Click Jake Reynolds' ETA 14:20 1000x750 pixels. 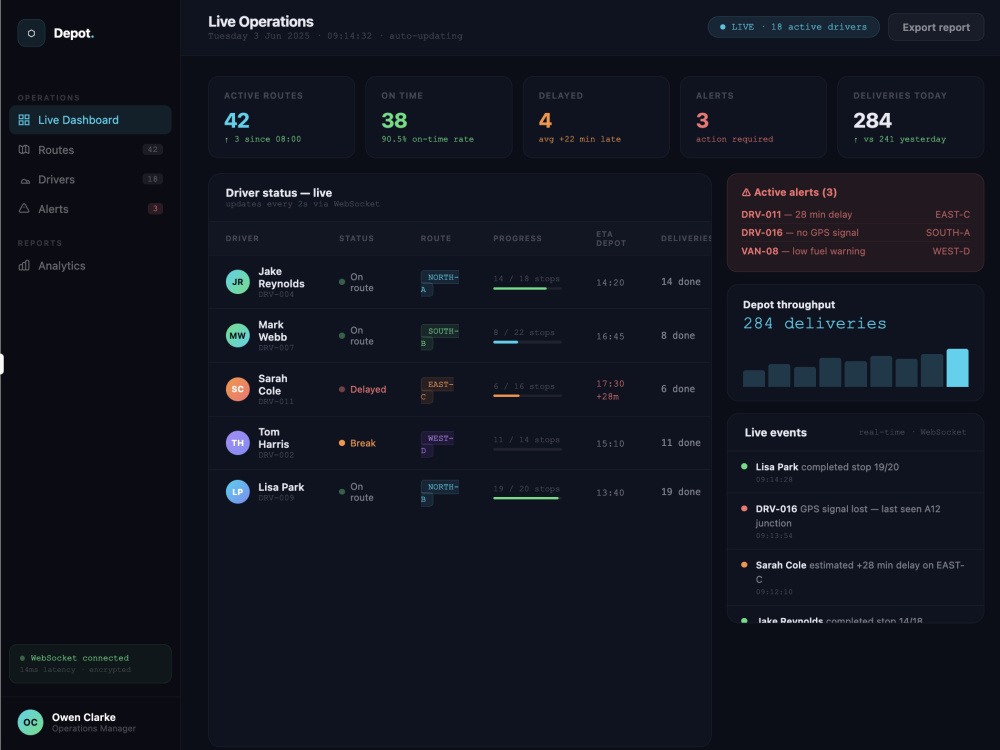610,283
